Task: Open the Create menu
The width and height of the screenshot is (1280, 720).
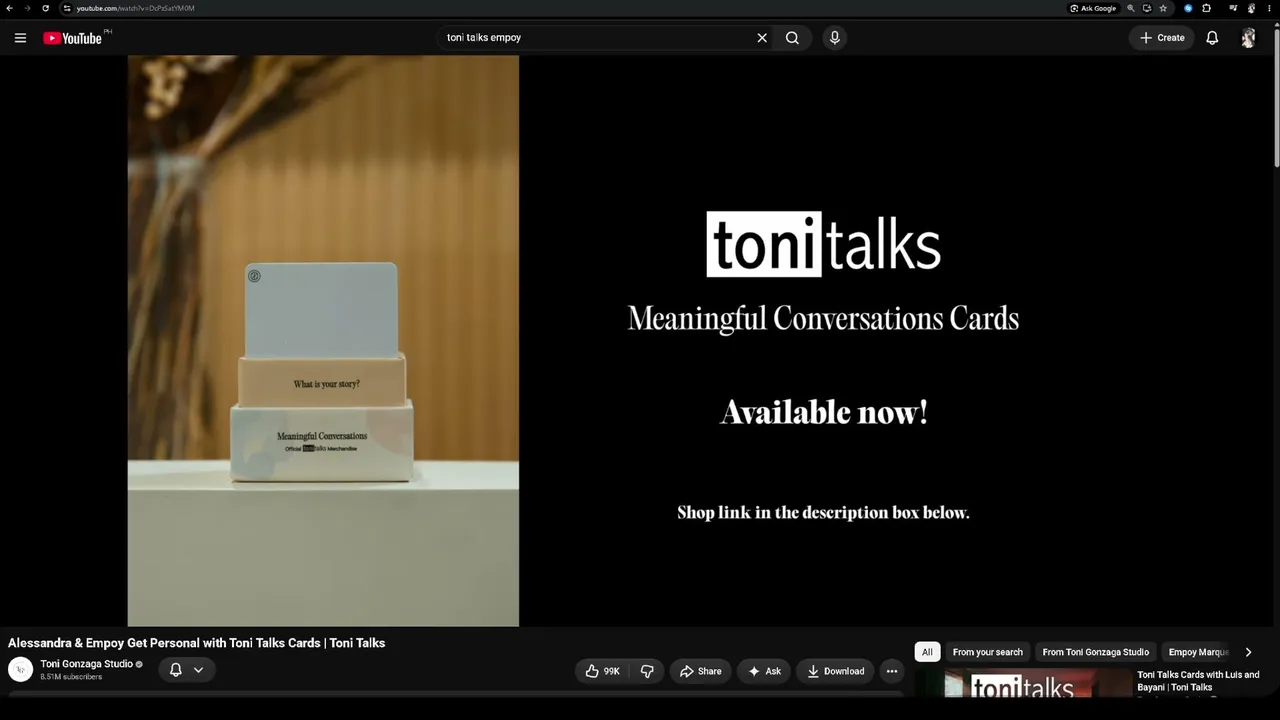Action: [1162, 38]
